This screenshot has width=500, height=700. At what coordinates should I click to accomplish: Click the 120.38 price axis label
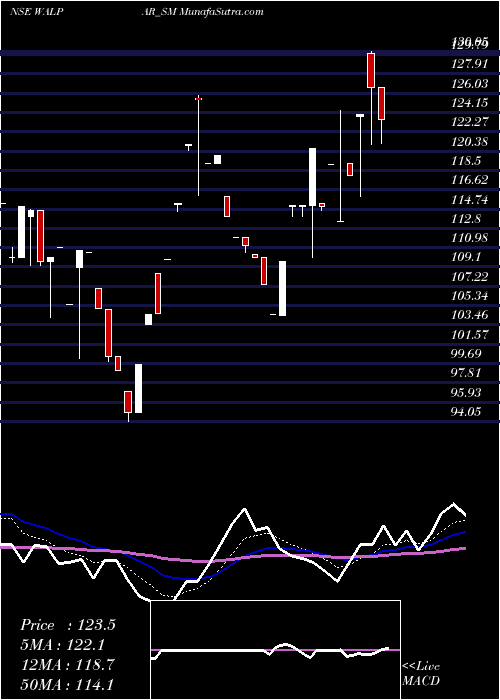coord(470,142)
